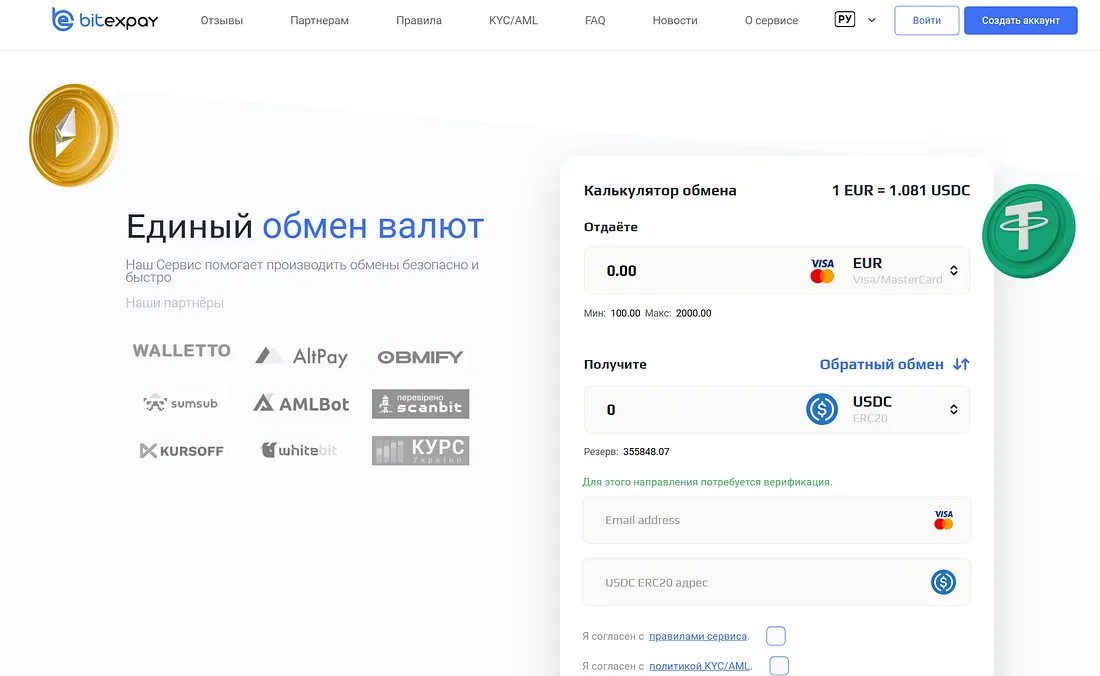Focus the USDC ERC20 адрес input field

coord(777,582)
